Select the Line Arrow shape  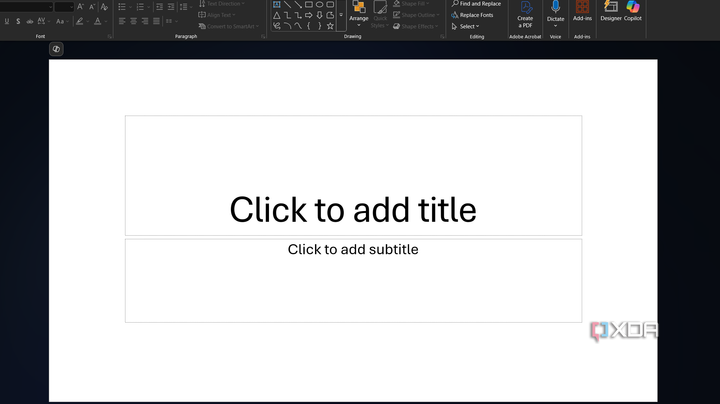[x=298, y=5]
